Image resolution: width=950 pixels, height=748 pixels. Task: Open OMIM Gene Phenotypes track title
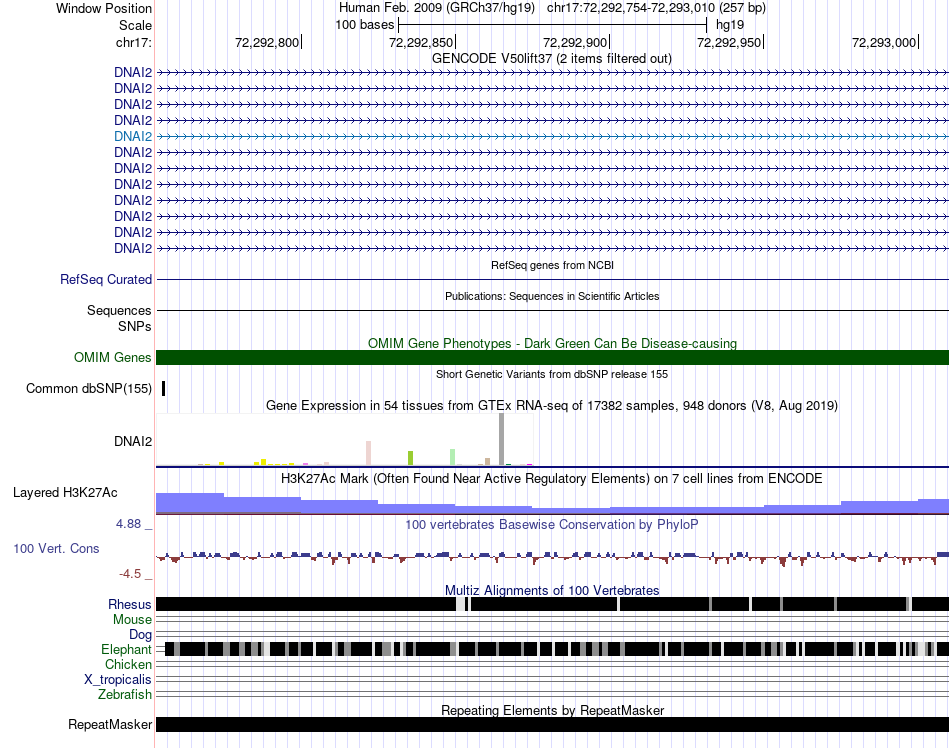(x=552, y=343)
